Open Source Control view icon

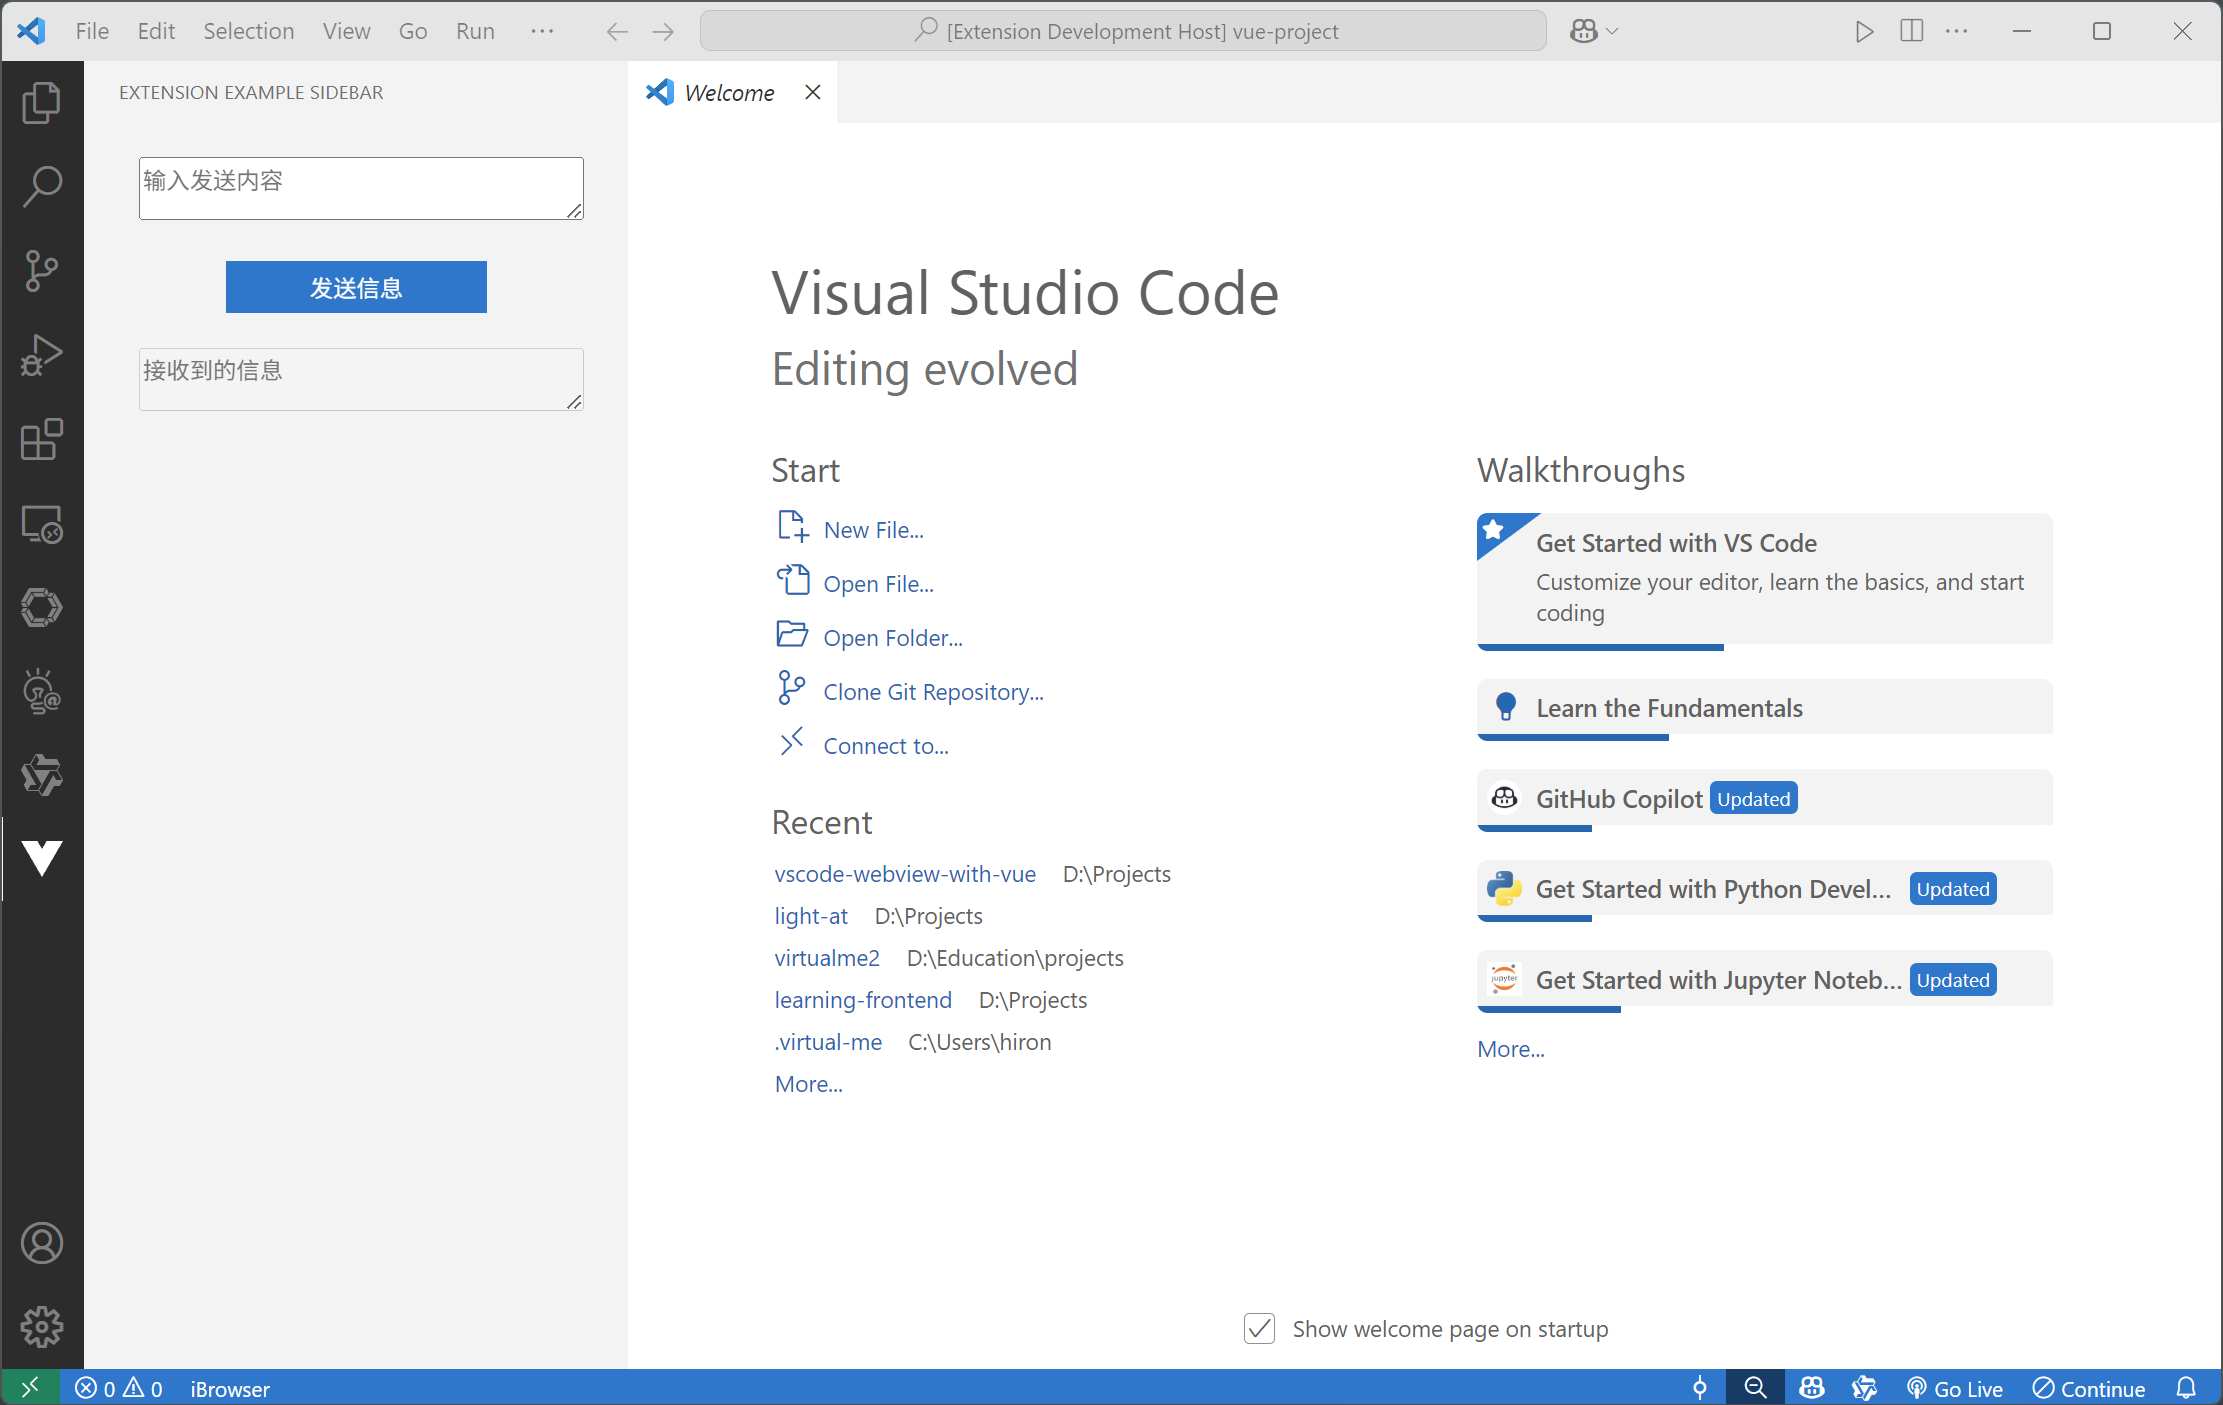coord(41,271)
